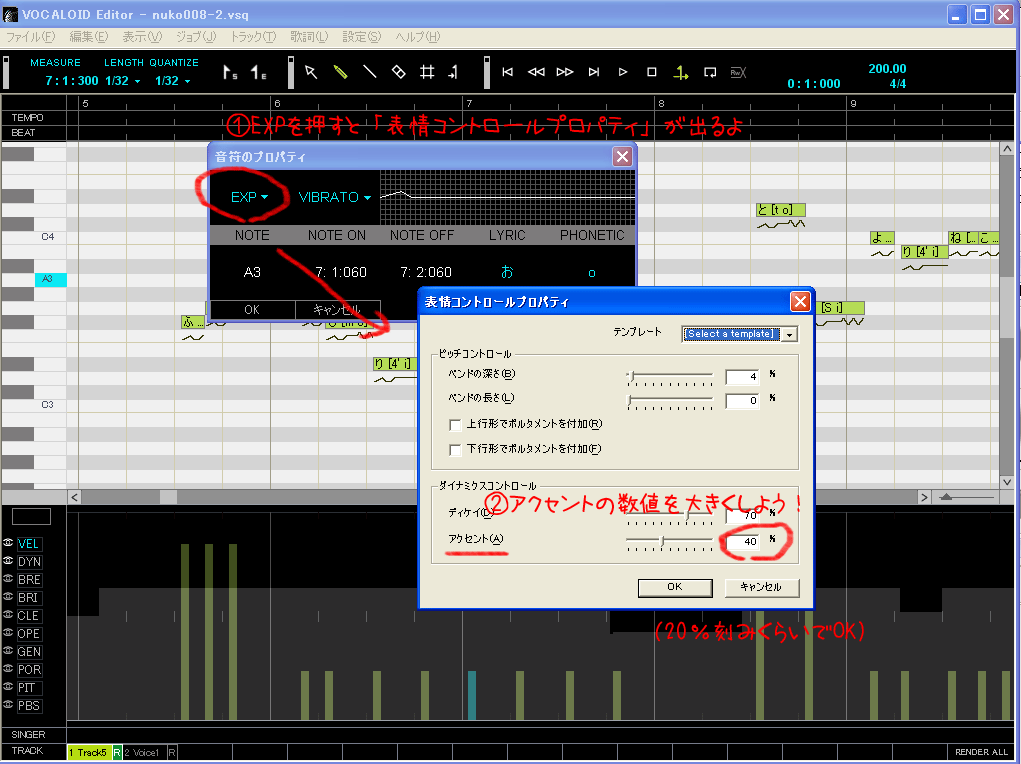Click piano roll horizontal scrollbar left arrow
Image resolution: width=1021 pixels, height=764 pixels.
pyautogui.click(x=74, y=498)
